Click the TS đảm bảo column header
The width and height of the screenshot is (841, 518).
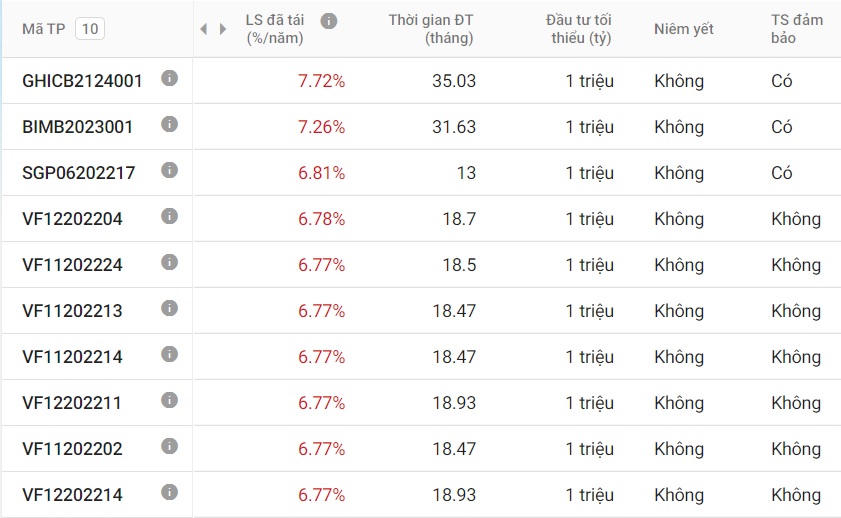(x=797, y=29)
